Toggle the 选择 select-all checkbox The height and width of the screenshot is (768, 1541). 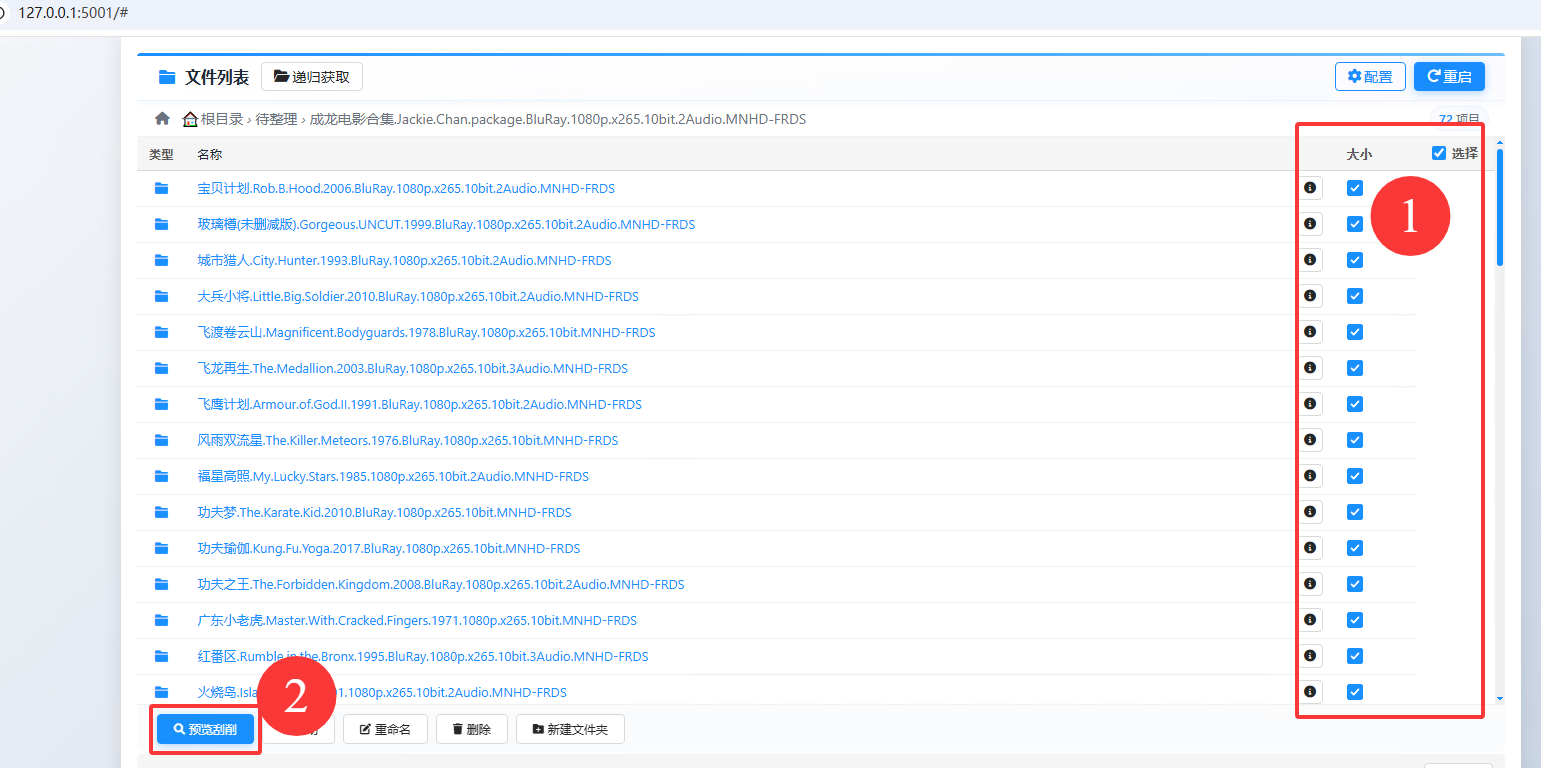(1439, 153)
